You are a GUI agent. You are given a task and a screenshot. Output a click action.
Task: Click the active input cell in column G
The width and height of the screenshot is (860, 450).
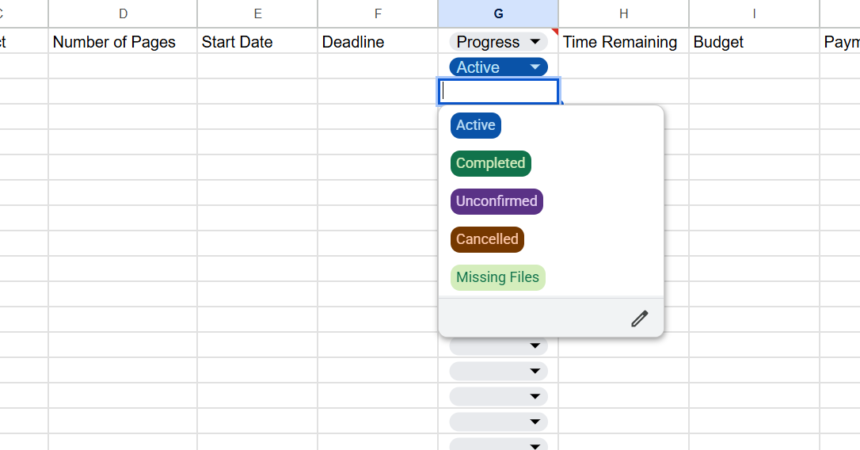pos(498,91)
